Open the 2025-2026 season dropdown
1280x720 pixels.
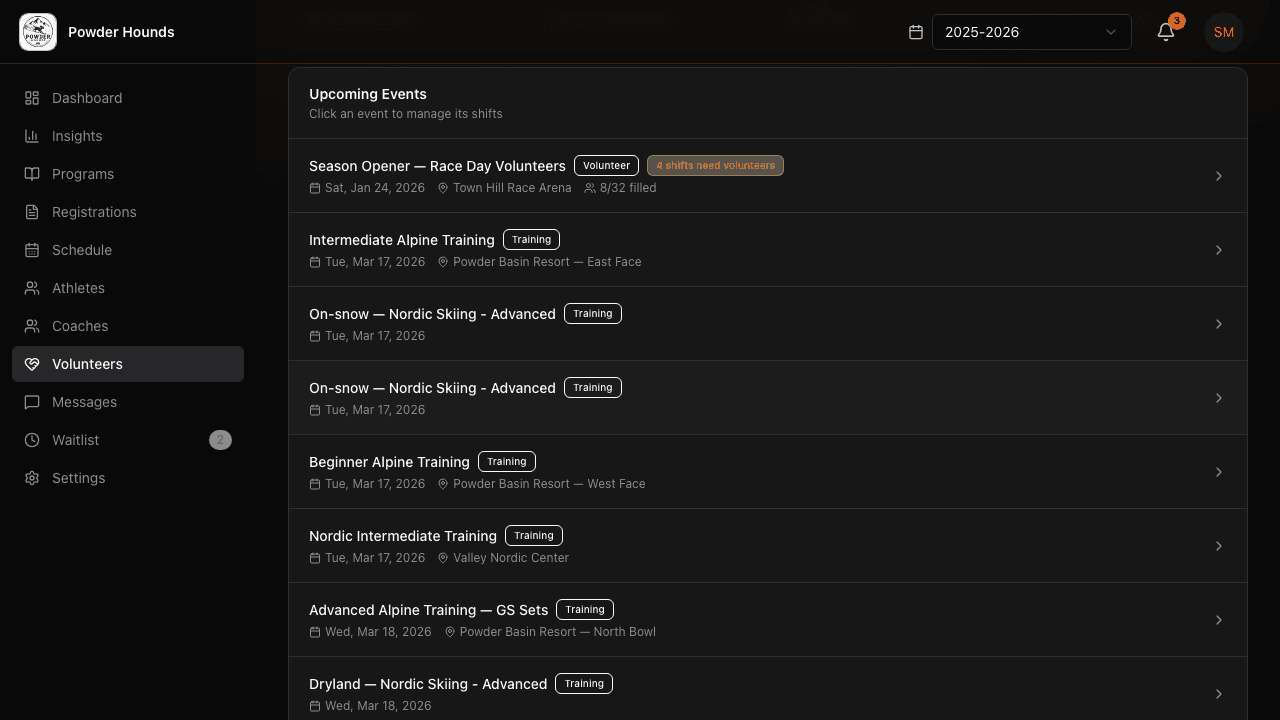click(1032, 32)
